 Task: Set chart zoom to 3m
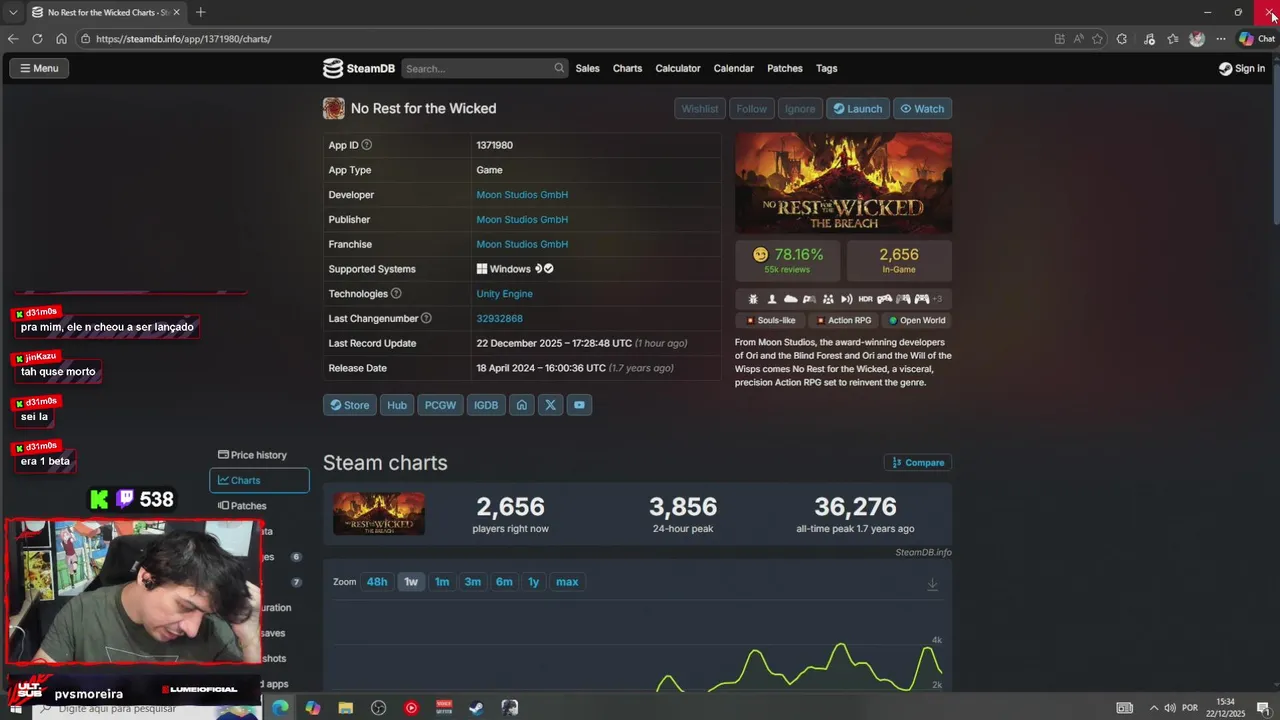click(473, 582)
